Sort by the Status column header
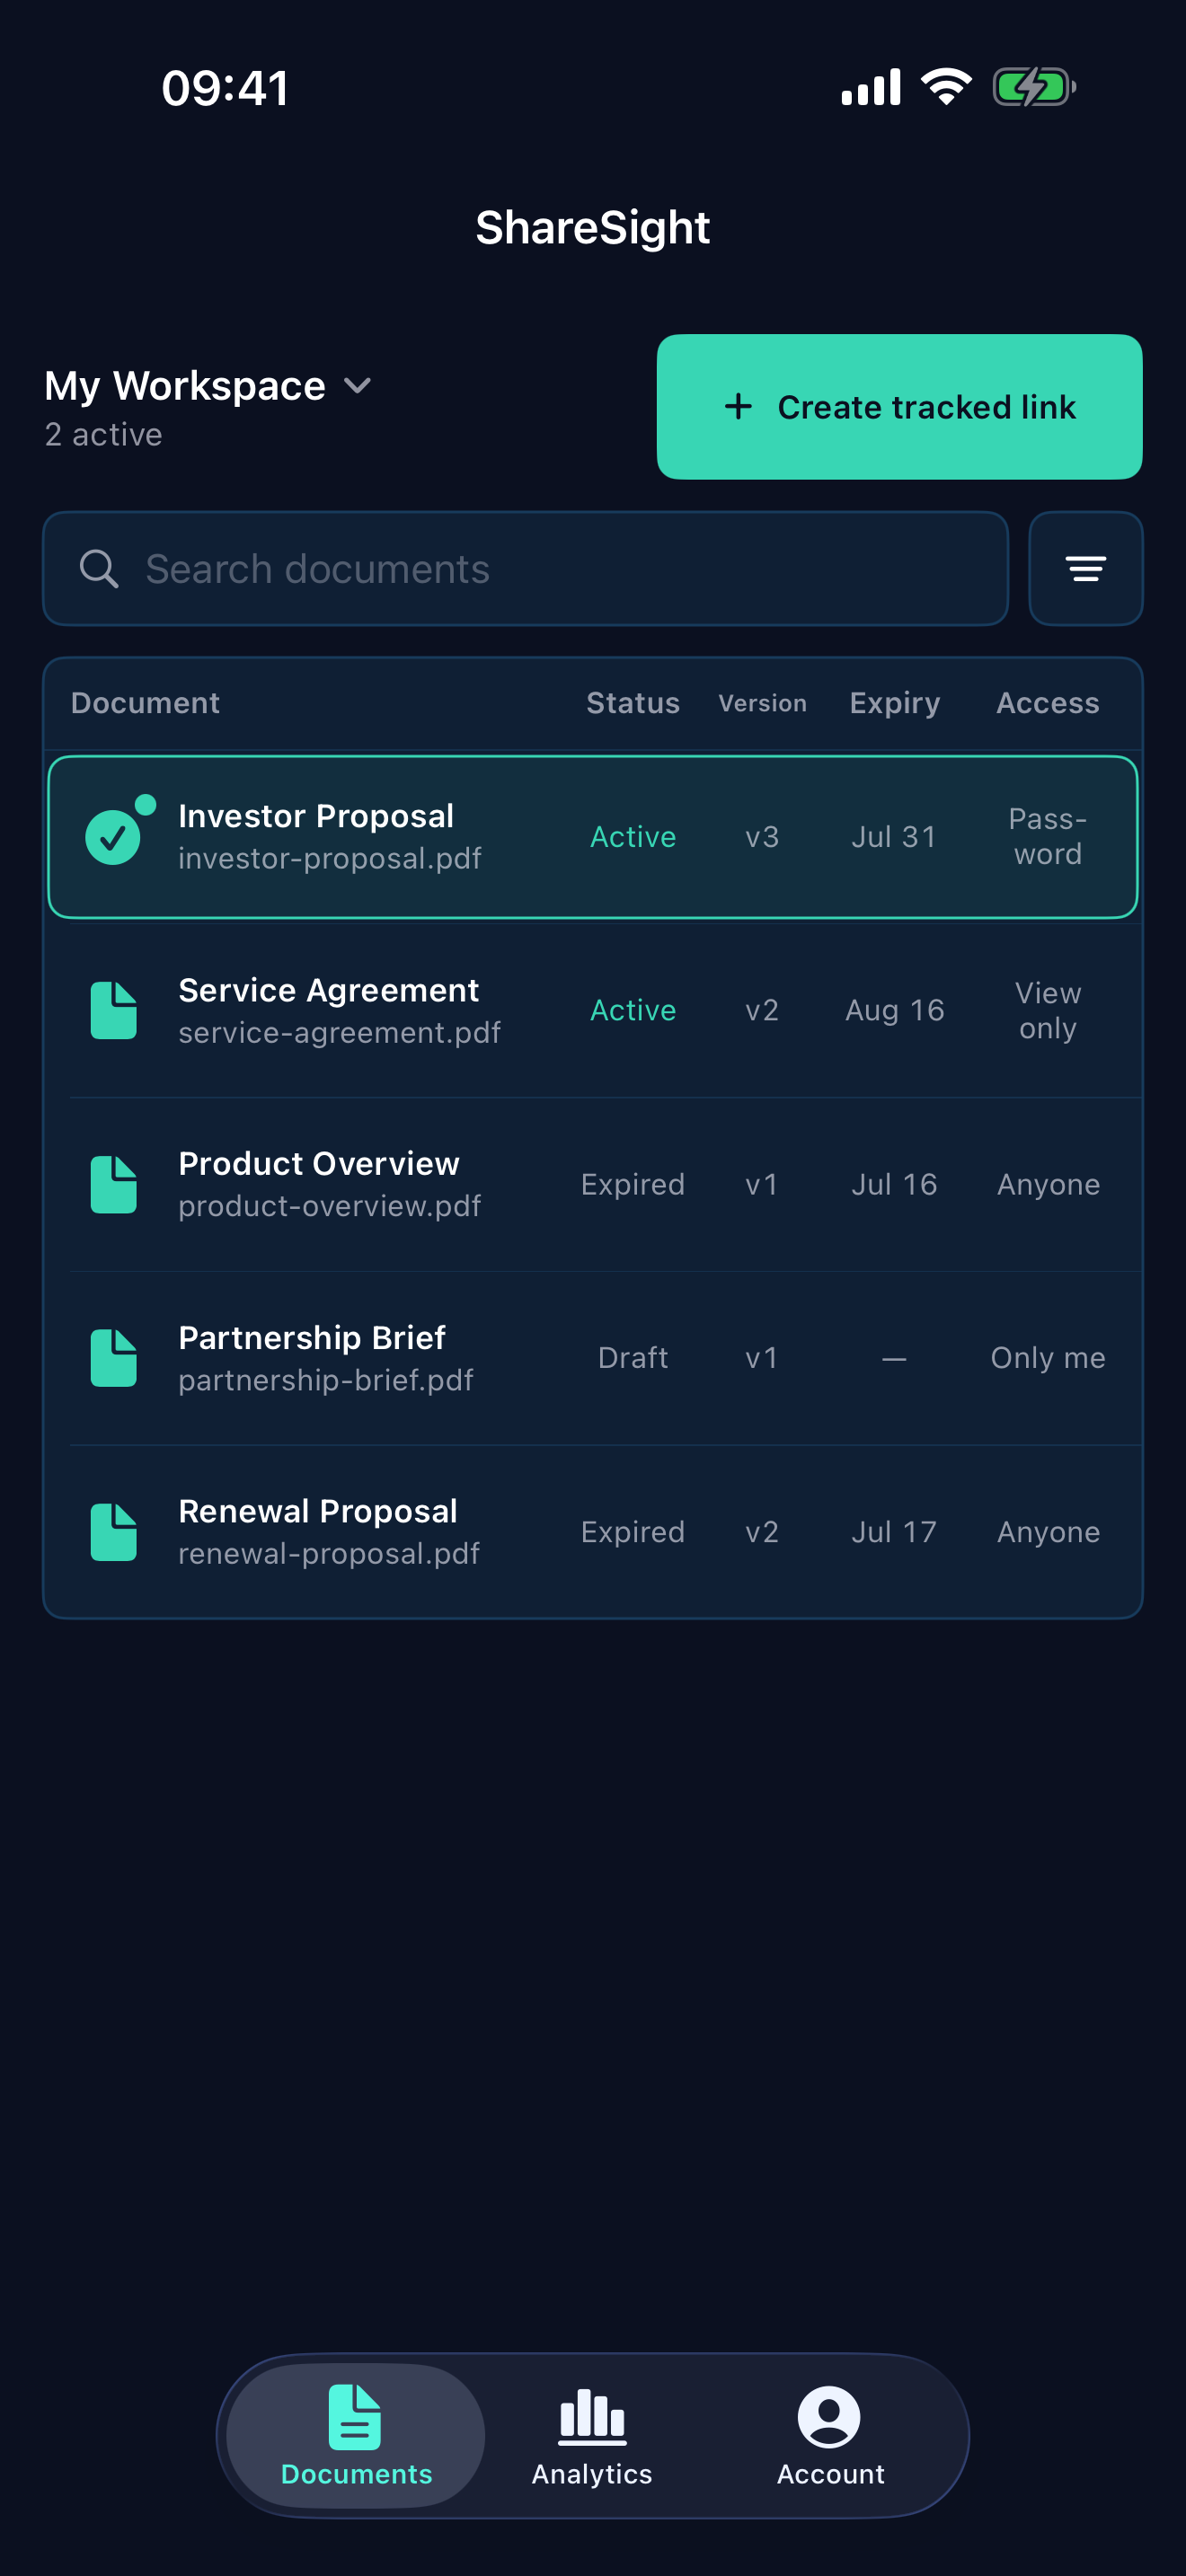Image resolution: width=1186 pixels, height=2576 pixels. click(x=633, y=703)
